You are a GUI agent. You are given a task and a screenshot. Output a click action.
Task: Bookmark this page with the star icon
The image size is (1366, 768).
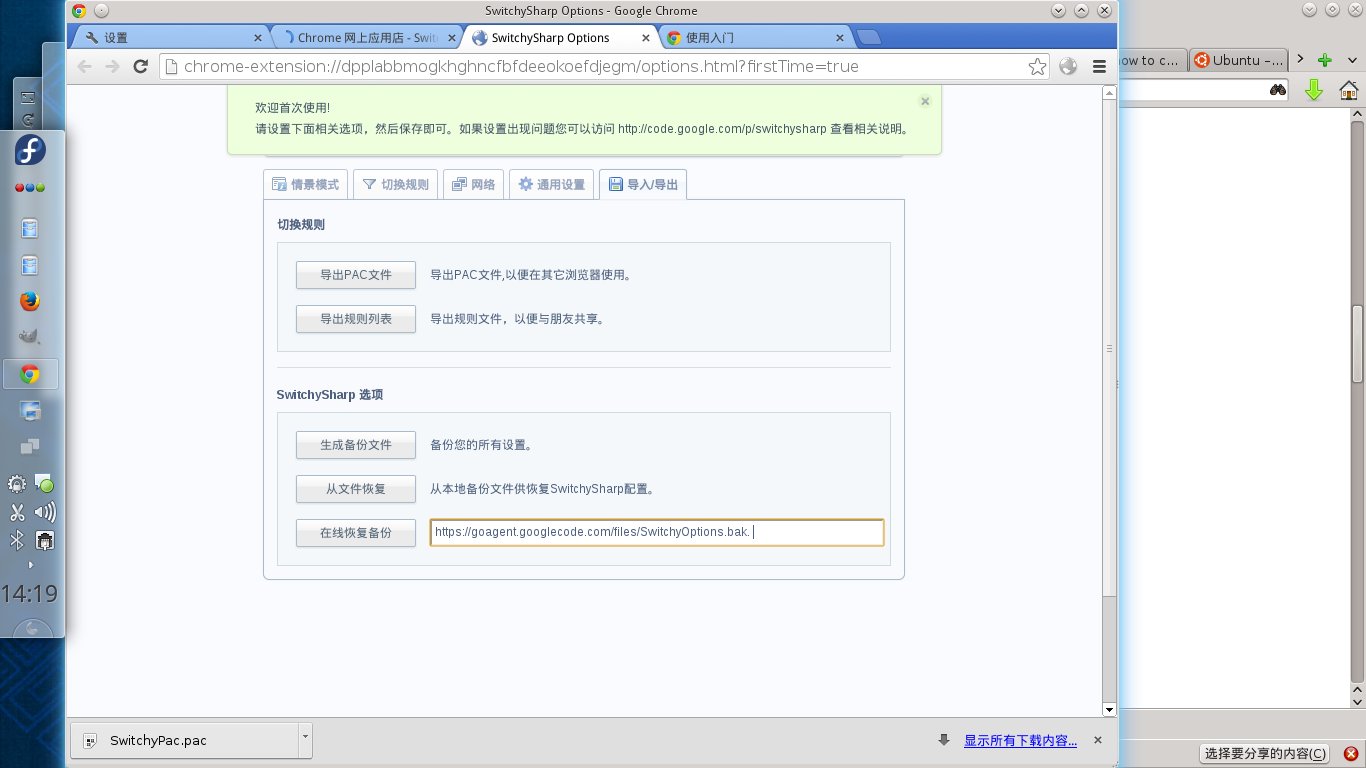[x=1037, y=67]
